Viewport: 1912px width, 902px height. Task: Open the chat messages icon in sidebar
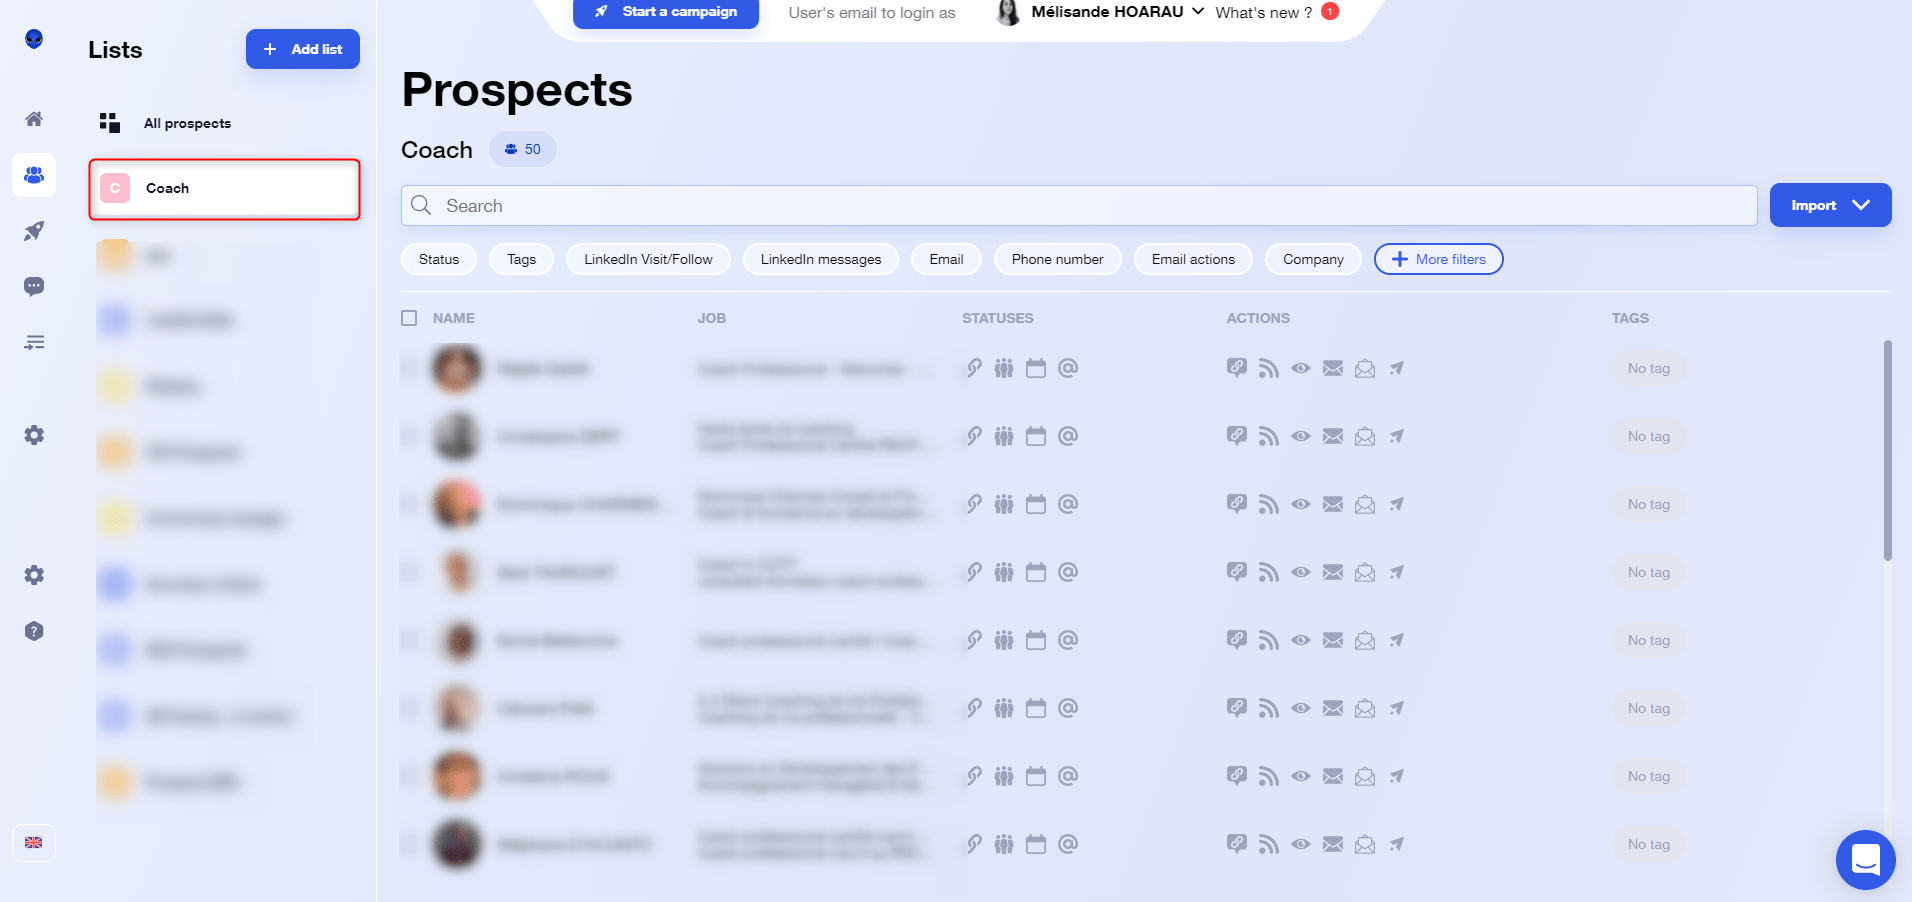coord(34,287)
